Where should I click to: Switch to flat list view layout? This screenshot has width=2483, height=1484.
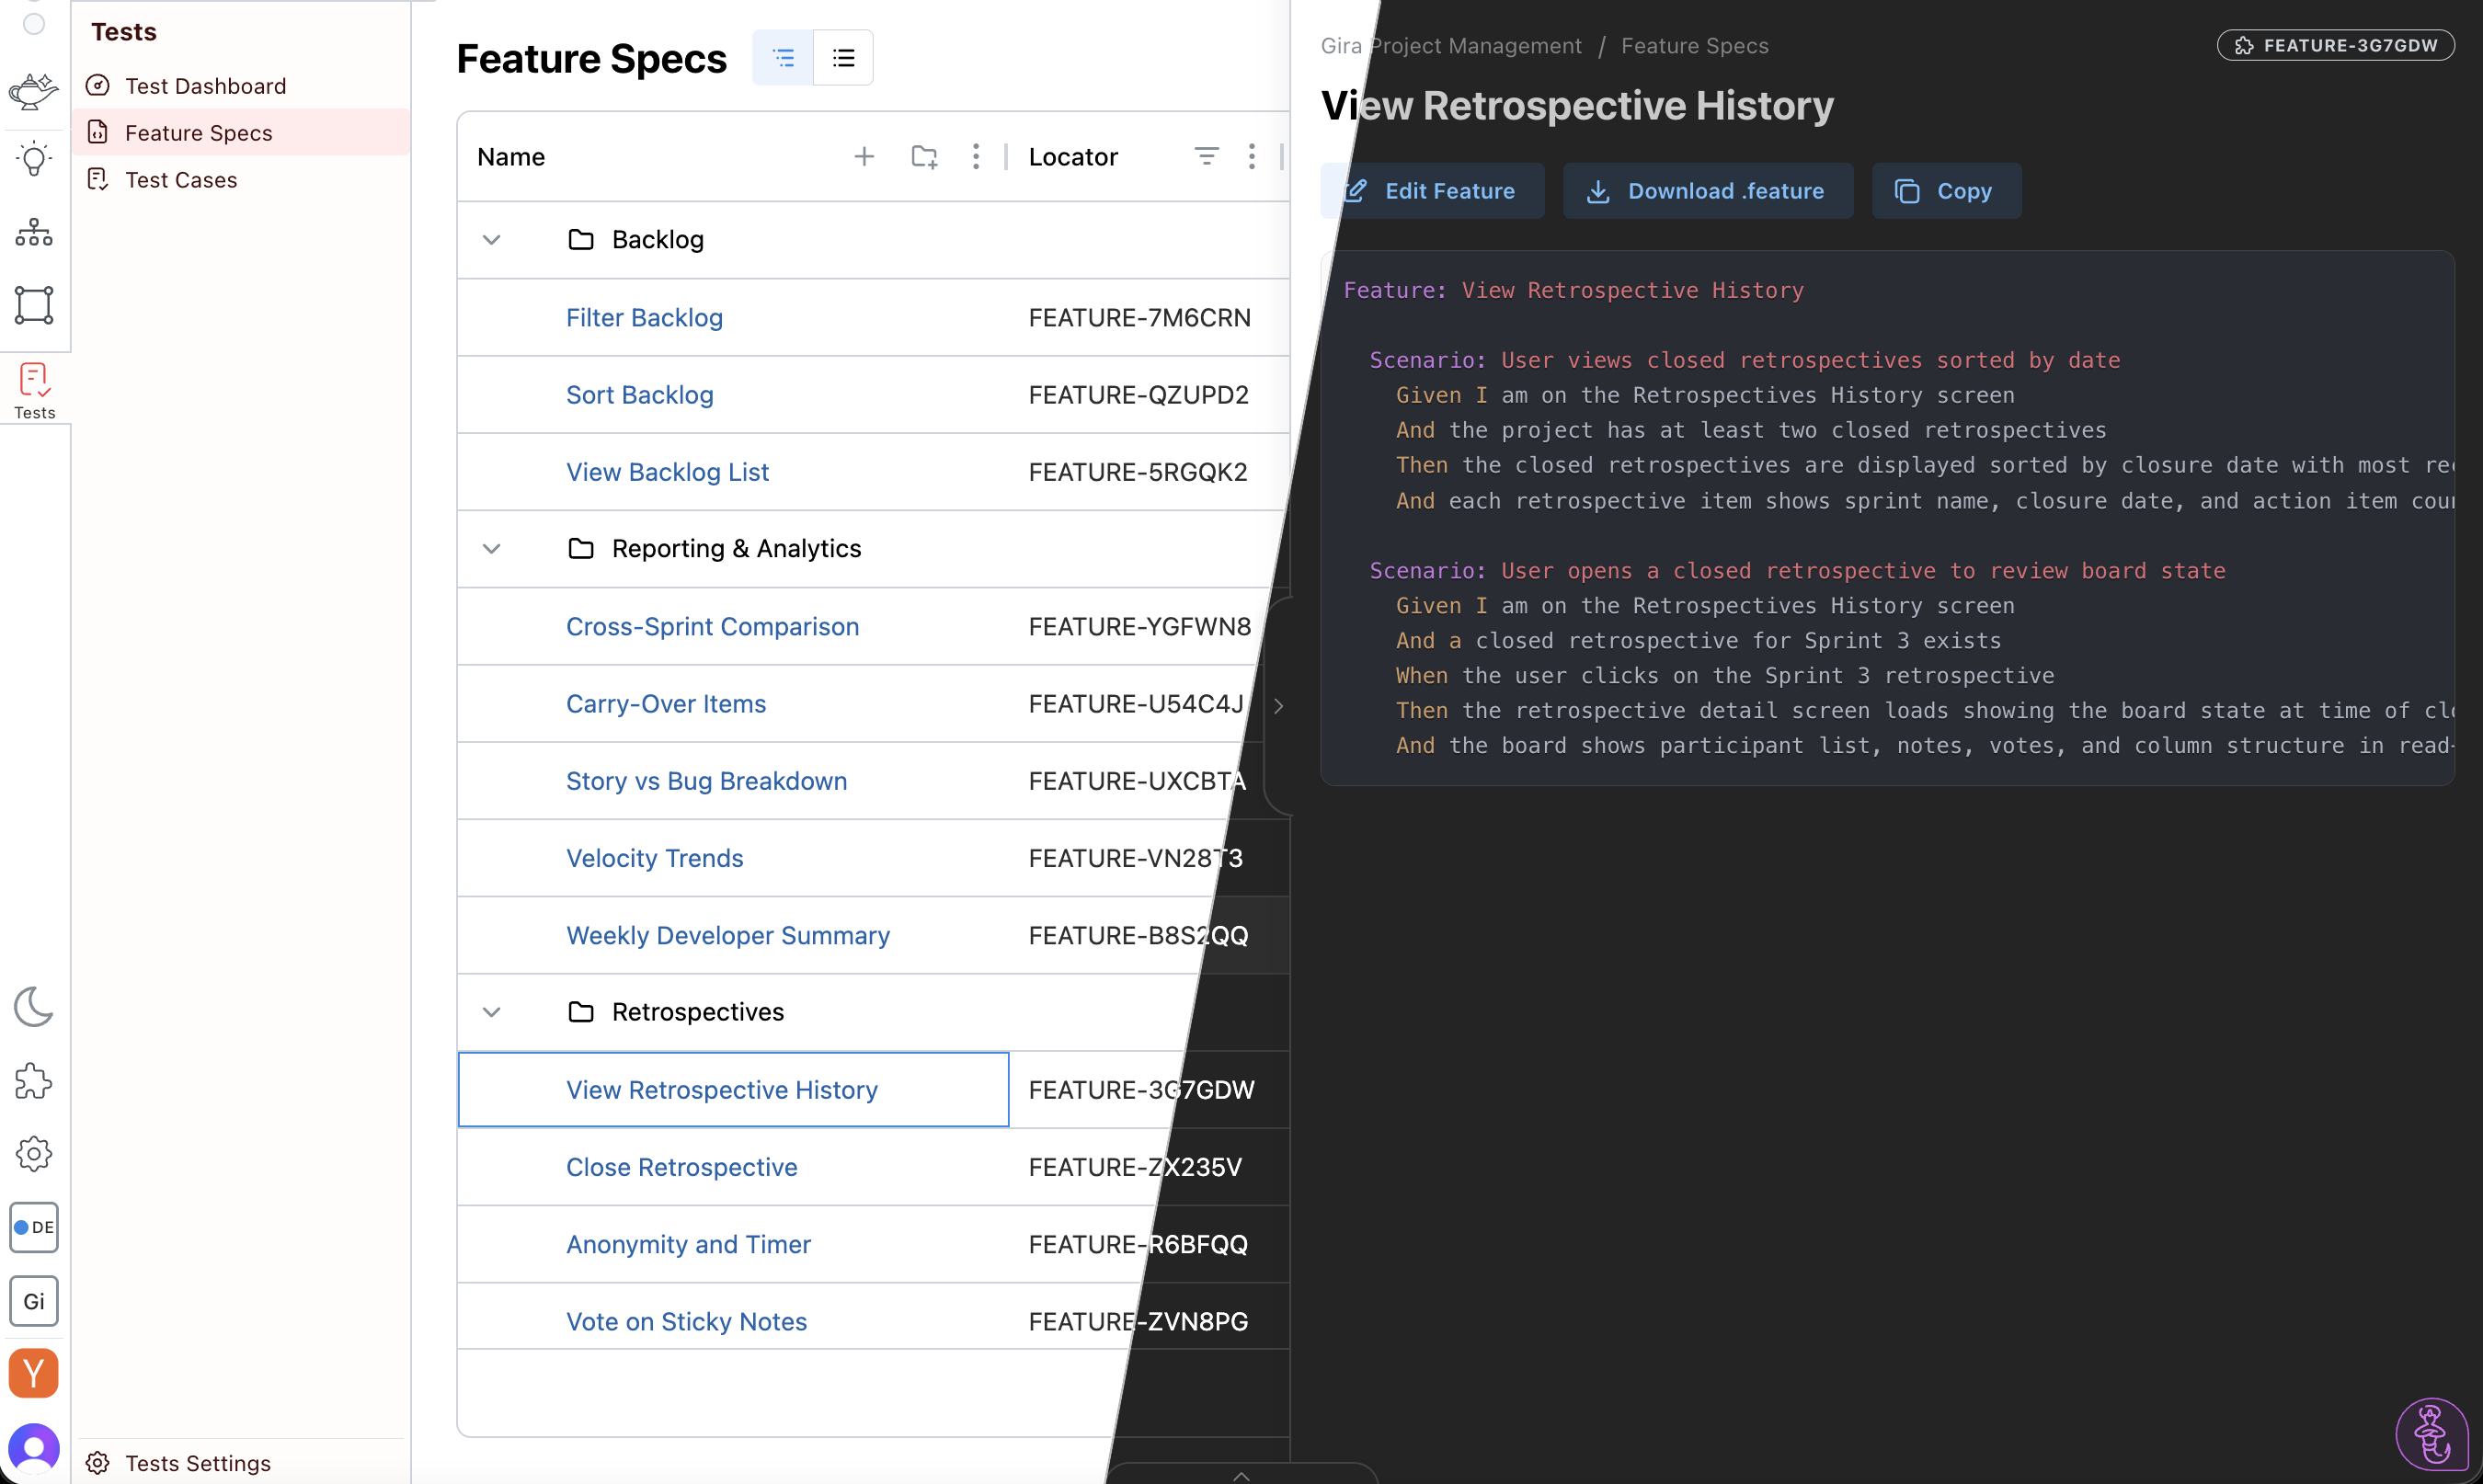843,58
